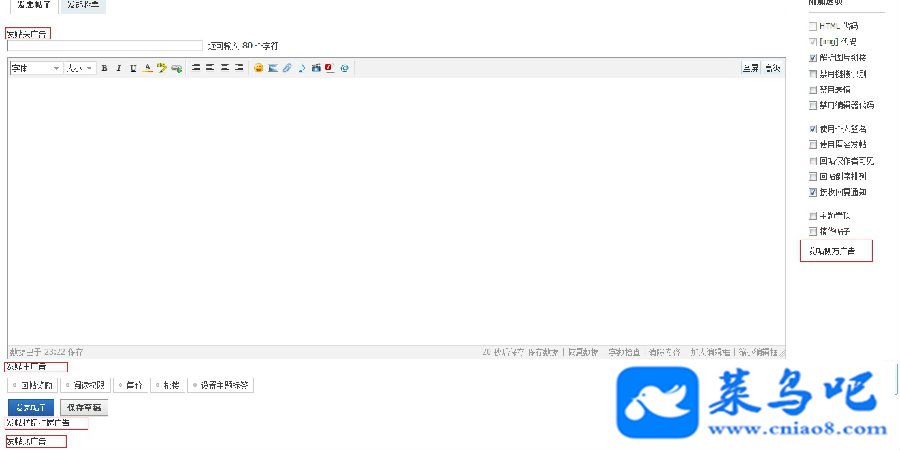This screenshot has height=450, width=900.
Task: Toggle the checkbox below personal signature
Action: click(812, 145)
